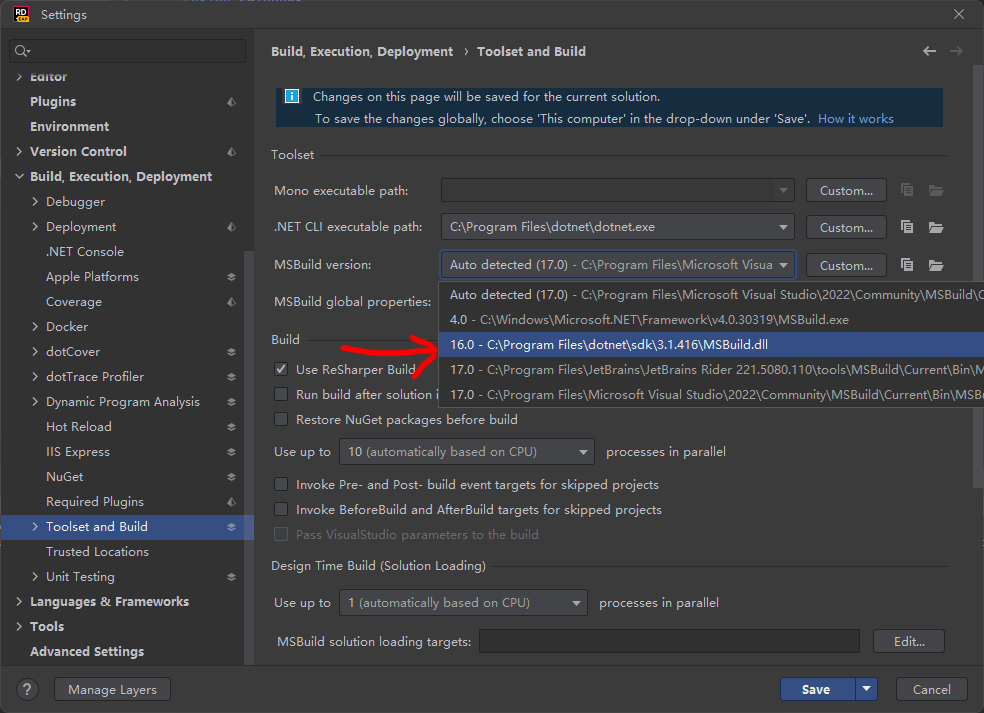Viewport: 984px width, 713px height.
Task: Click Custom... for Mono executable path
Action: coord(846,190)
